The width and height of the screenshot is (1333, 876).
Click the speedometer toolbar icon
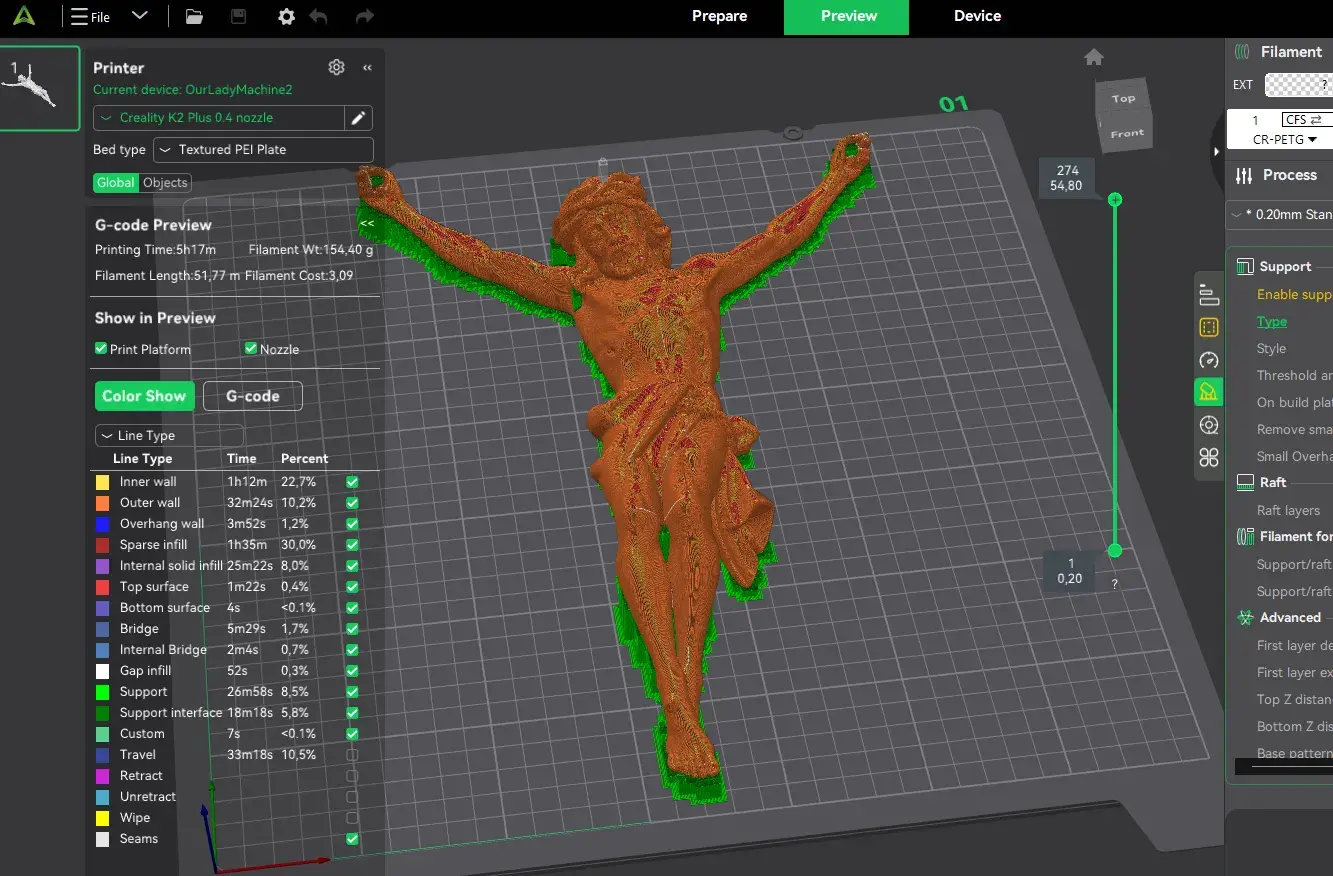click(x=1208, y=360)
